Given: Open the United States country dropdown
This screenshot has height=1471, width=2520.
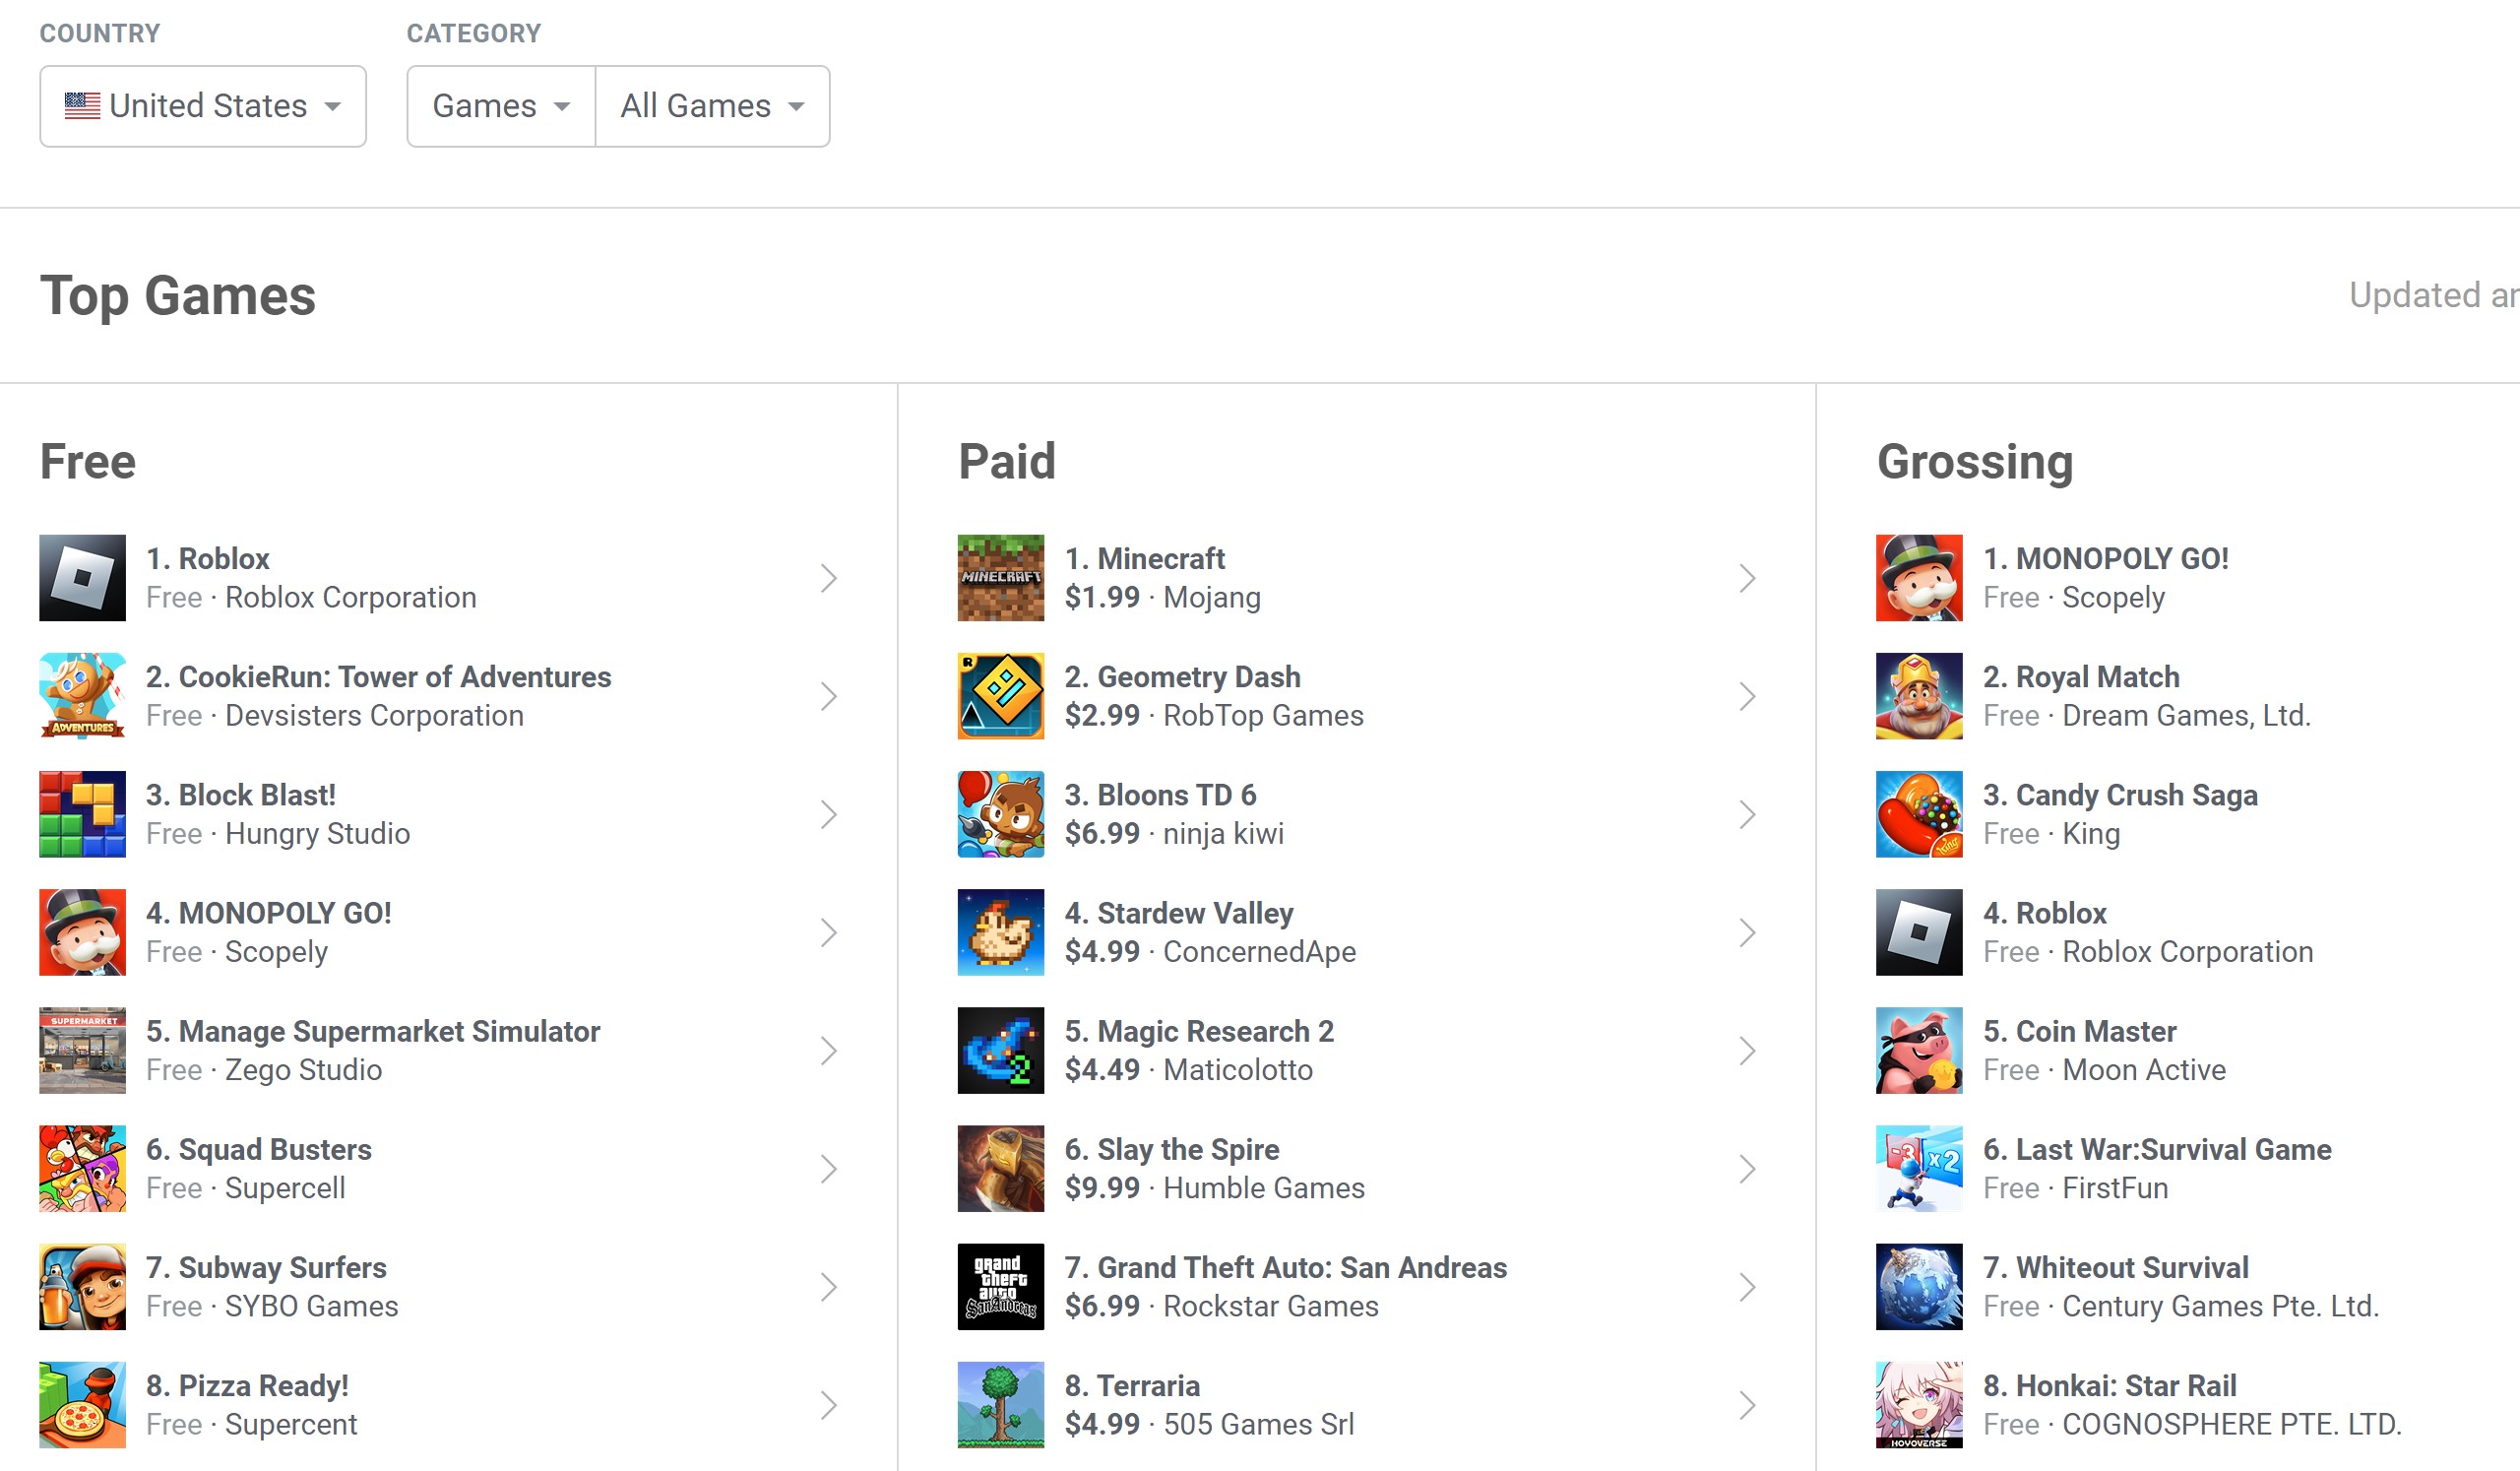Looking at the screenshot, I should (203, 106).
